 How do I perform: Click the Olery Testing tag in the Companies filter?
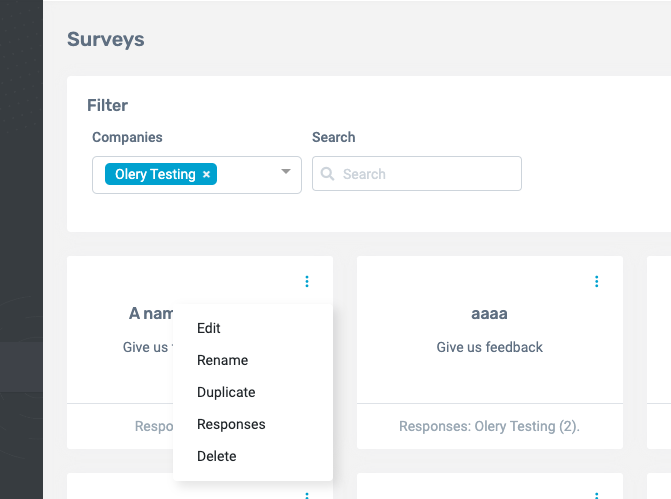pos(161,174)
